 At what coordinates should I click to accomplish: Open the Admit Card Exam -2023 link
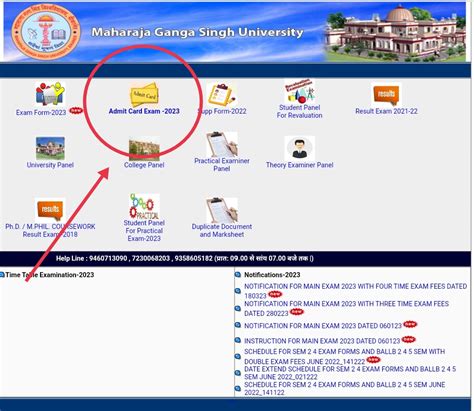point(144,111)
